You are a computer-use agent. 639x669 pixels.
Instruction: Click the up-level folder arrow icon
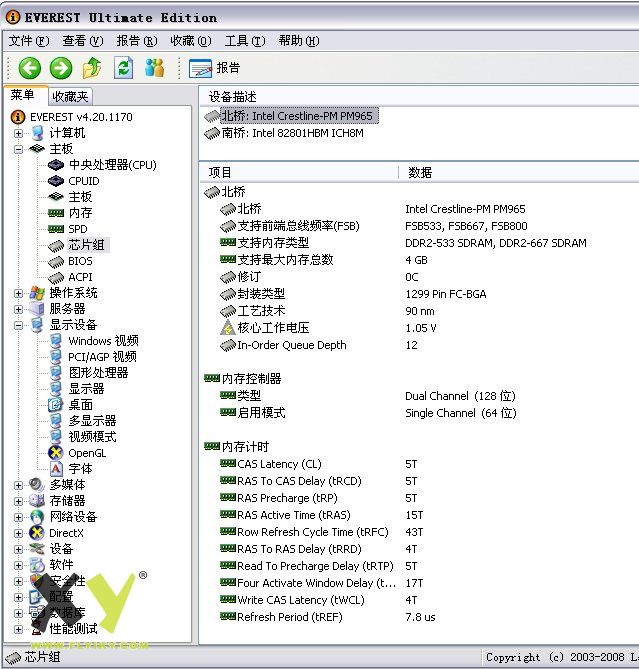pos(92,68)
